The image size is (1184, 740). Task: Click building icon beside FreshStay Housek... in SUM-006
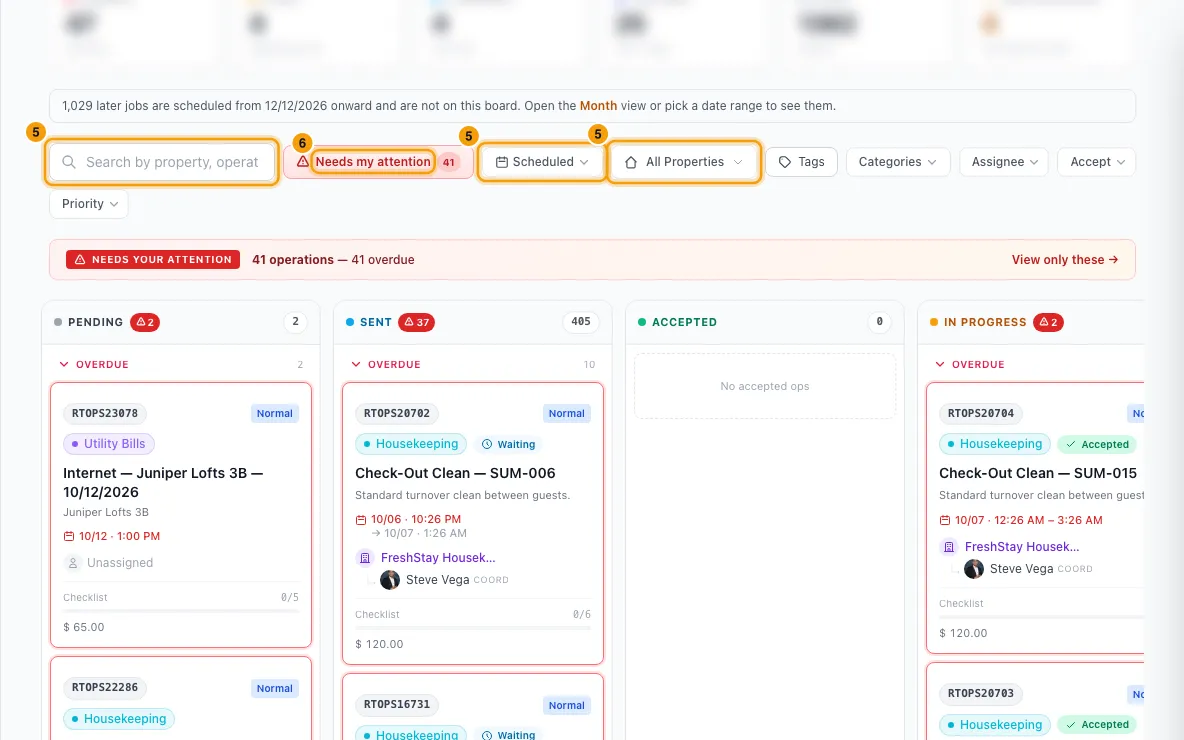tap(365, 558)
